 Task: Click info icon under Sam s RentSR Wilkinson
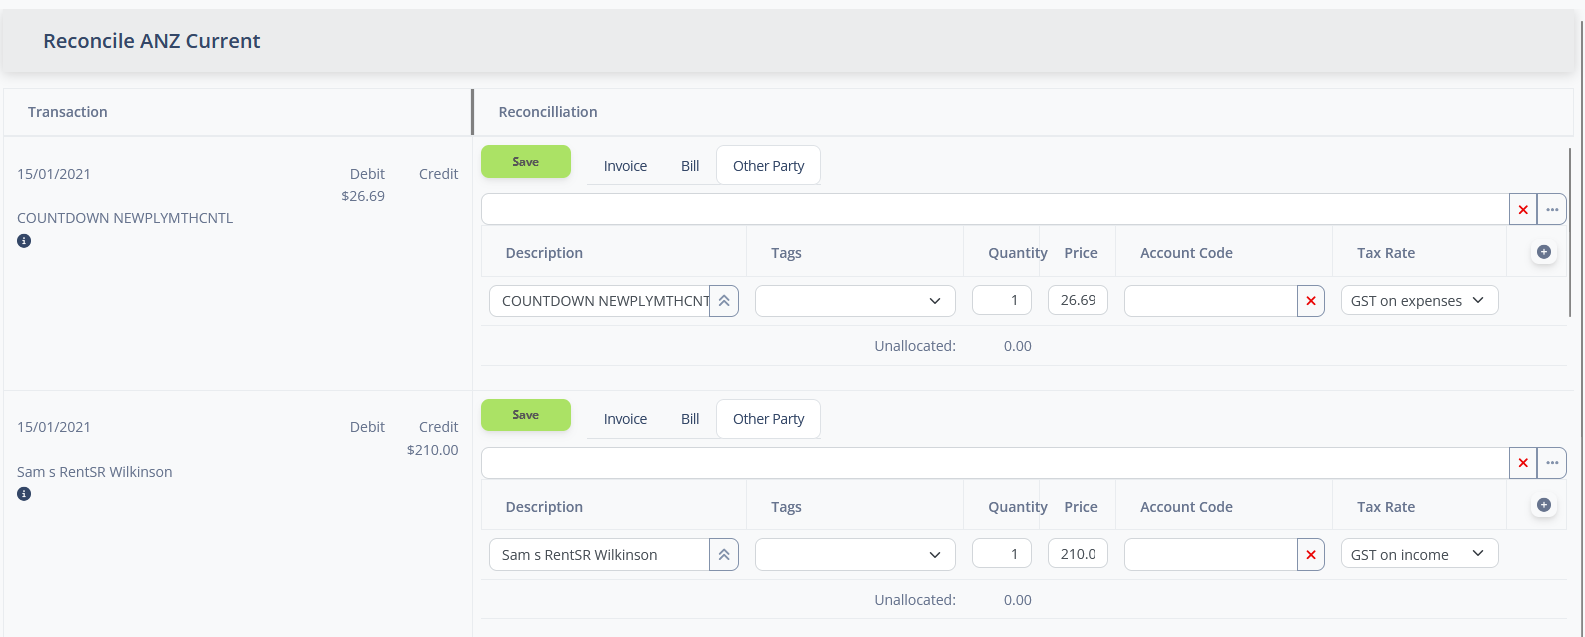coord(24,494)
